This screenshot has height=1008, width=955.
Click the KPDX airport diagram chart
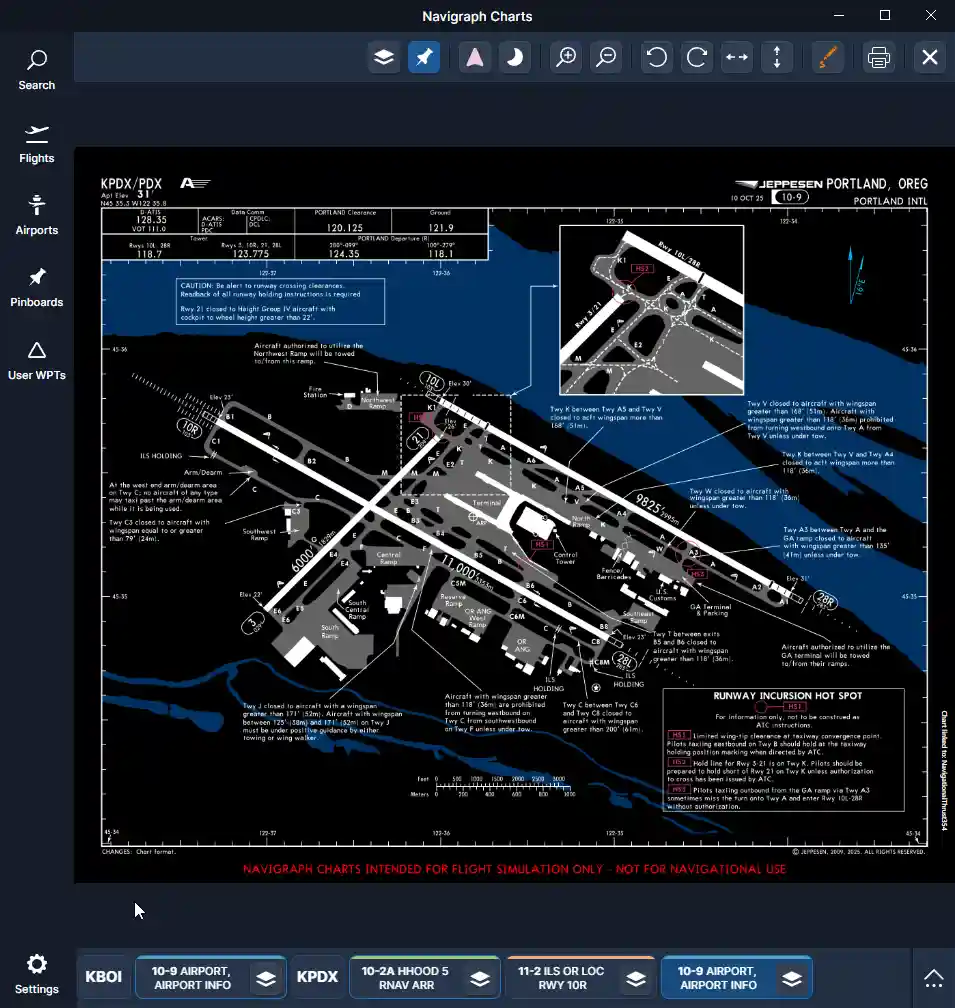514,514
